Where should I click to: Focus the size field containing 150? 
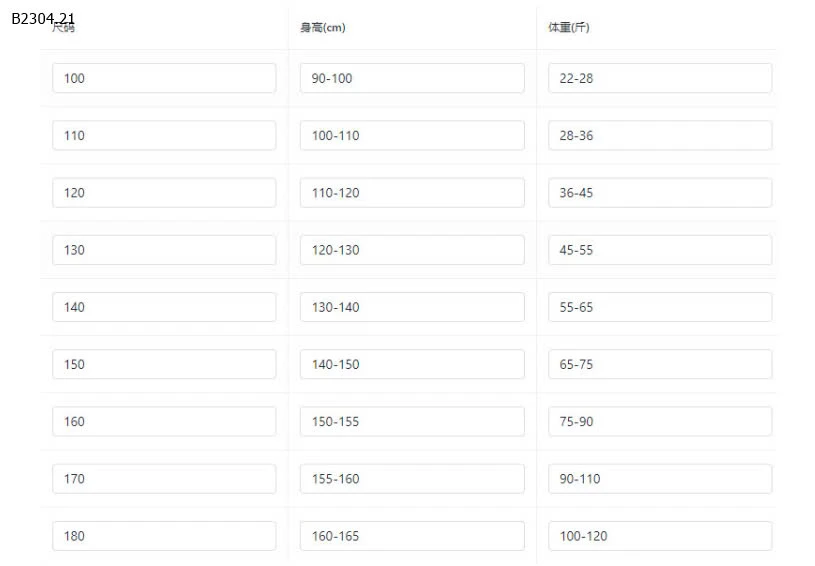(164, 364)
